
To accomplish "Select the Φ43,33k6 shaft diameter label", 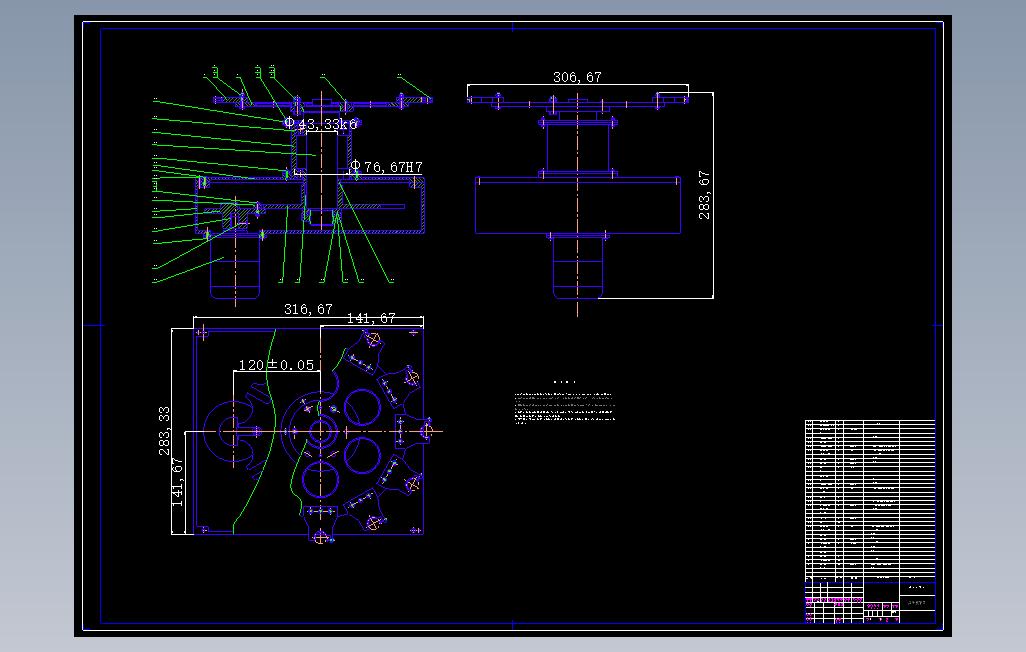I will pyautogui.click(x=321, y=124).
